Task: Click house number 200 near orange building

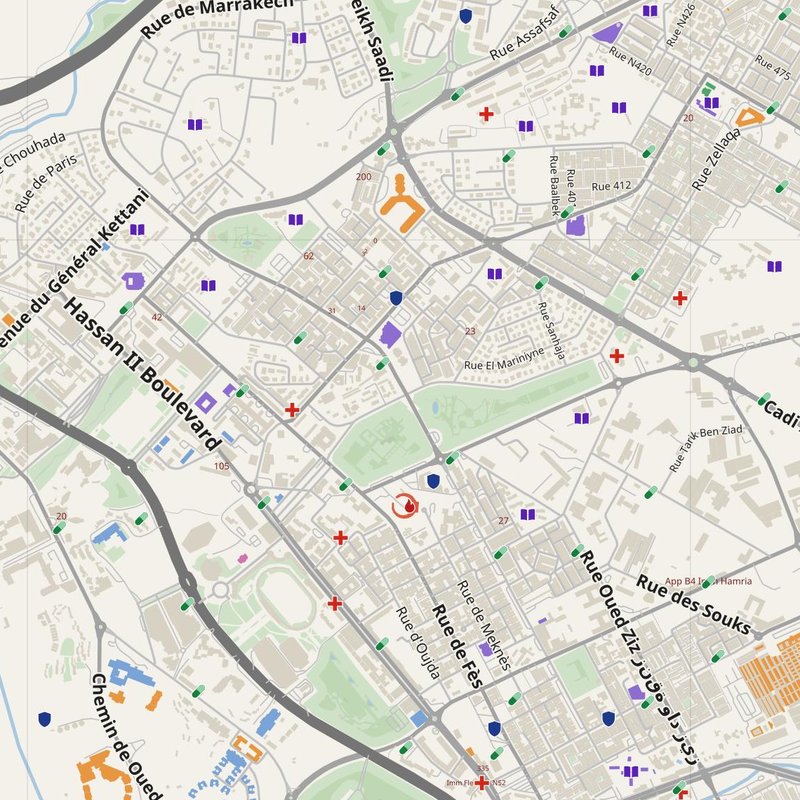Action: coord(364,177)
